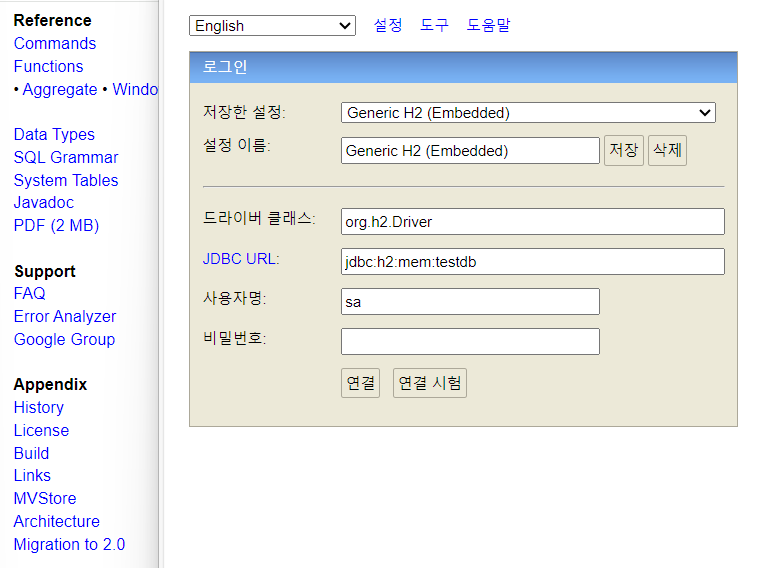Viewport: 761px width, 568px height.
Task: Click the 저장한 설정 label text
Action: point(244,112)
